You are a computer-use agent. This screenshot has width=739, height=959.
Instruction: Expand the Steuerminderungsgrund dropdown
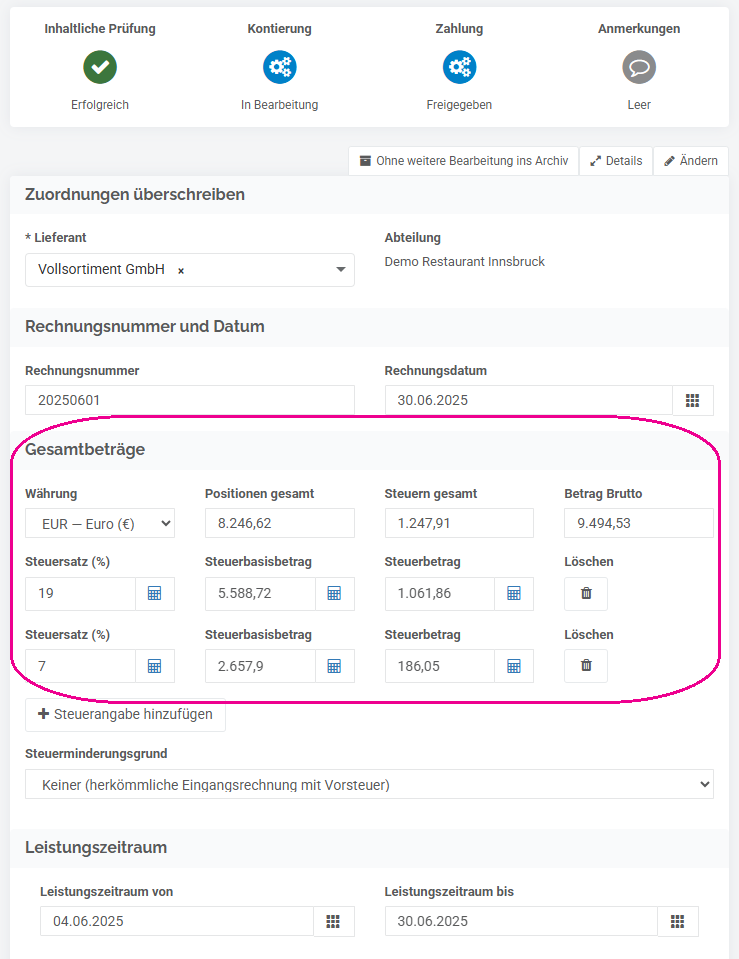(369, 785)
